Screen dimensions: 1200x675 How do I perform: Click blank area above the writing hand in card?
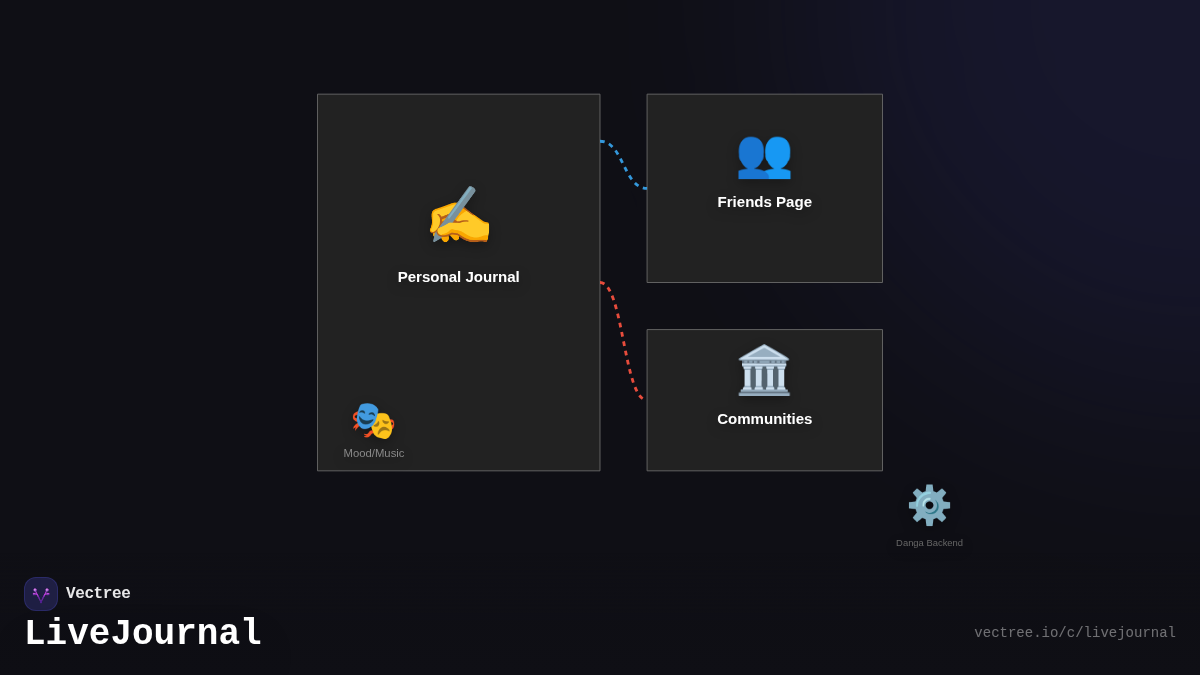(459, 135)
